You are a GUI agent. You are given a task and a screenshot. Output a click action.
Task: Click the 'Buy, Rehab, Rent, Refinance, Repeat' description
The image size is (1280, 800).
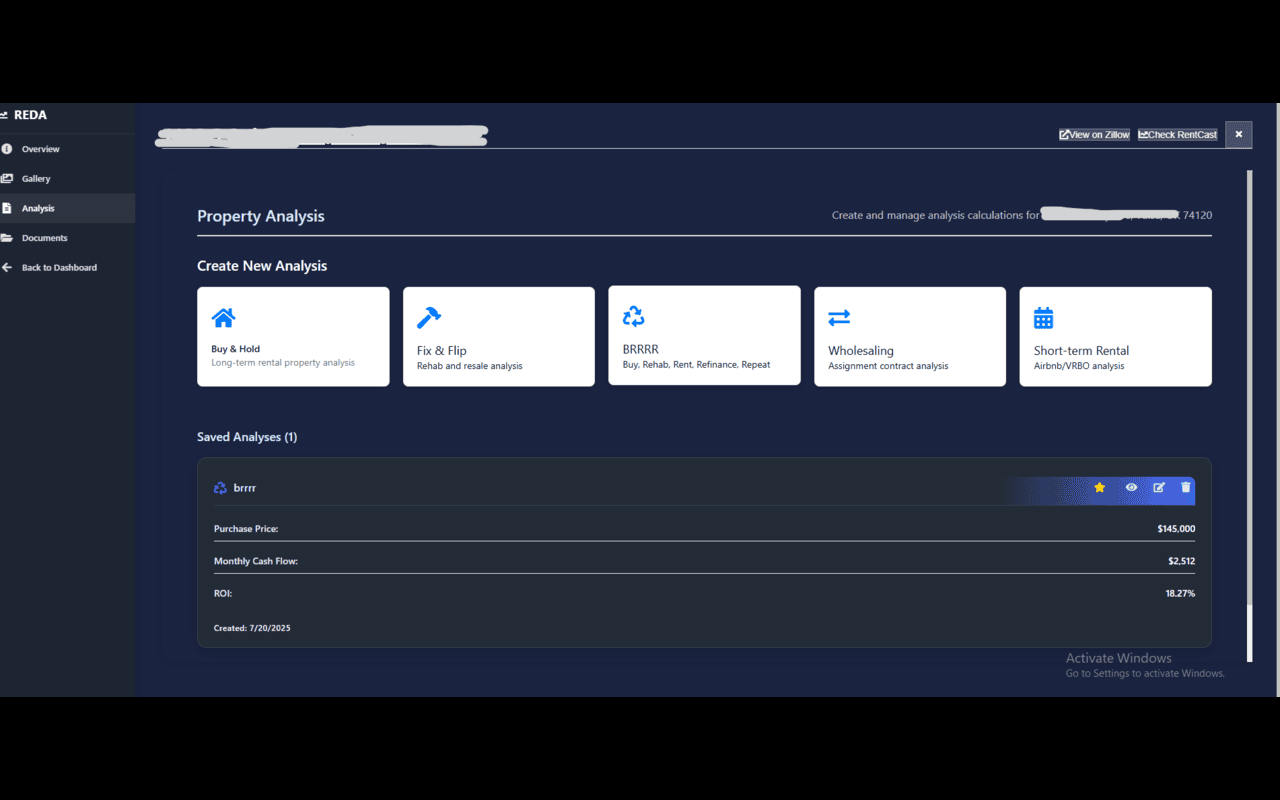[x=696, y=365]
